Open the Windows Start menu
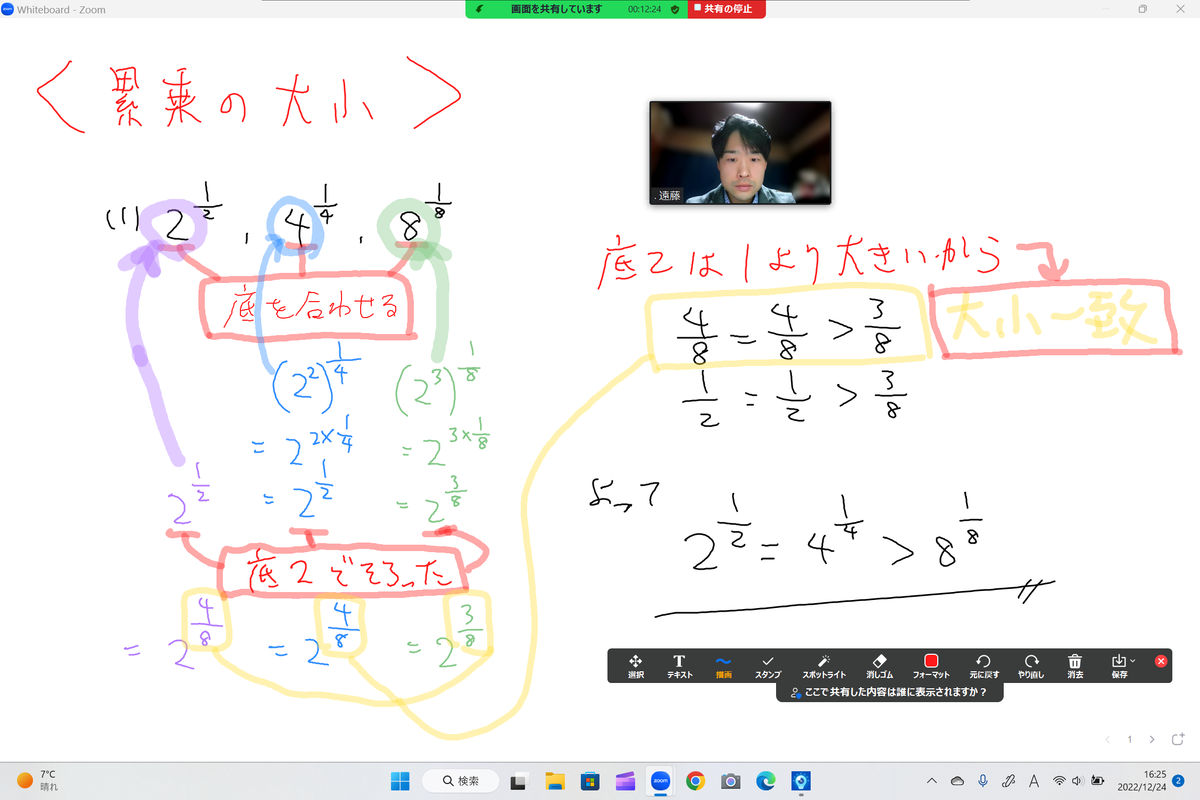This screenshot has width=1200, height=800. pos(400,781)
